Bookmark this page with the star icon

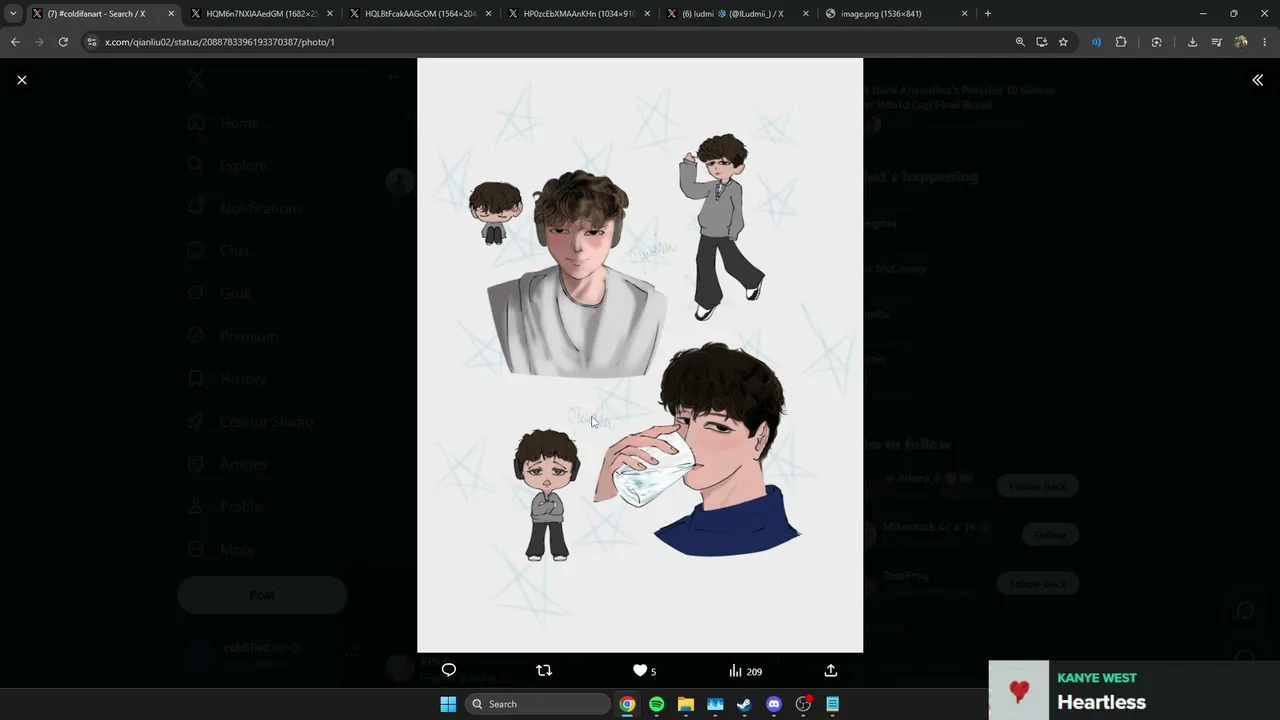(x=1063, y=42)
